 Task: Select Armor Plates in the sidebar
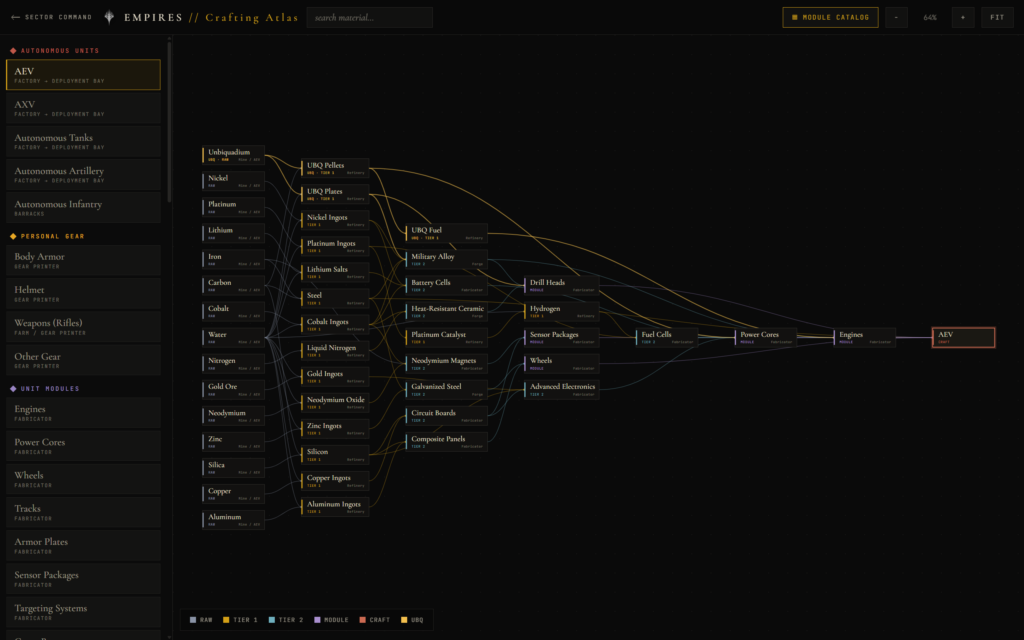click(83, 546)
